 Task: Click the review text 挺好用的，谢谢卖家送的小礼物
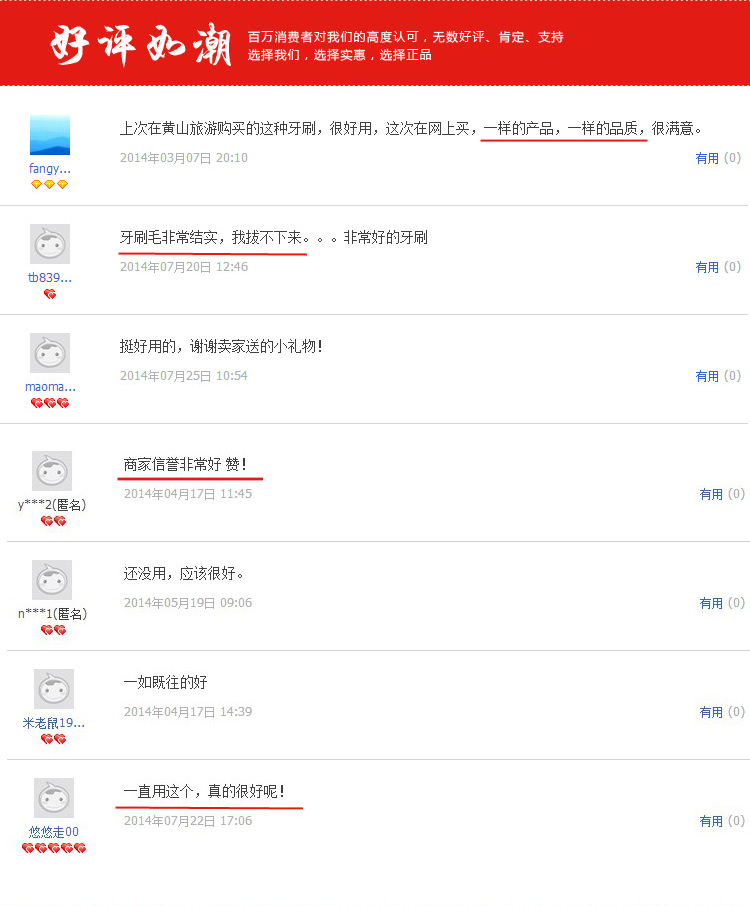221,346
